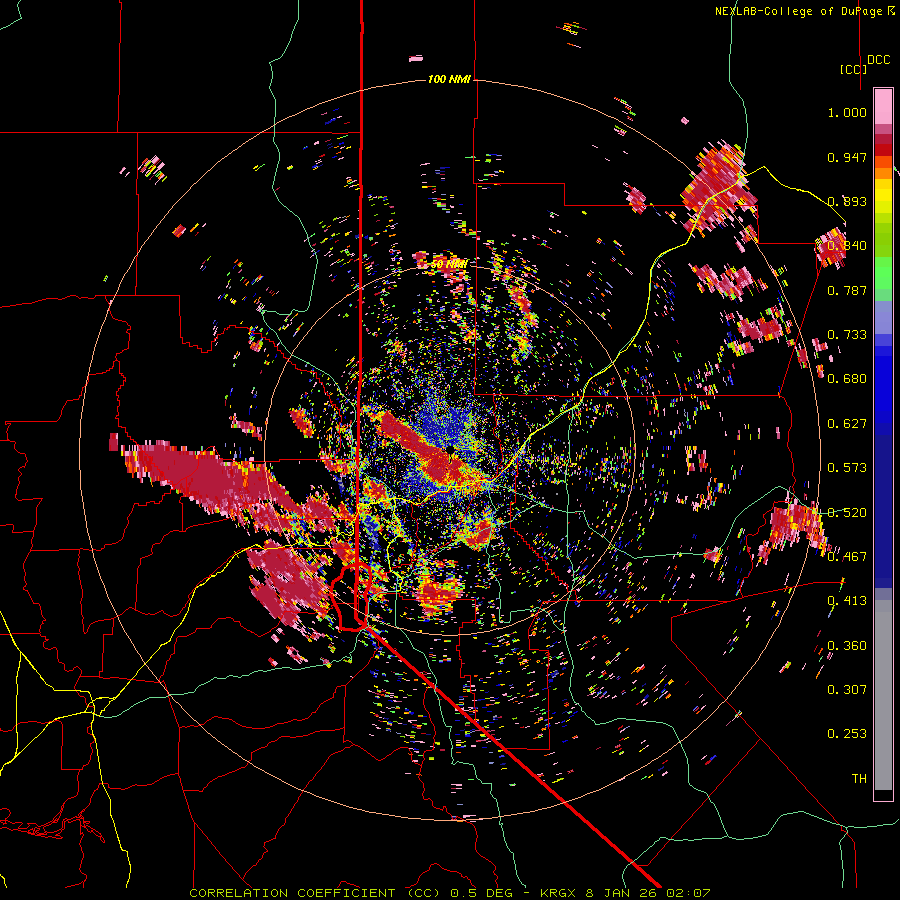Click the 0.787 legend value

tap(847, 290)
